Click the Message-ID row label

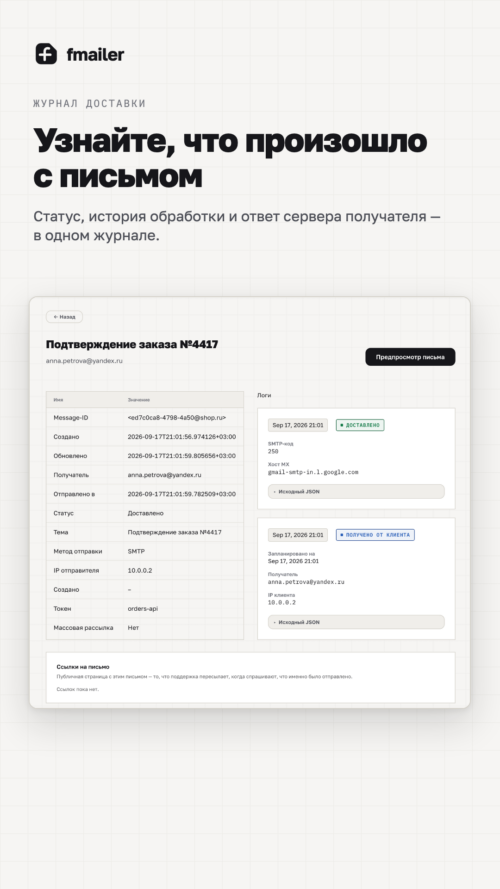coord(71,418)
